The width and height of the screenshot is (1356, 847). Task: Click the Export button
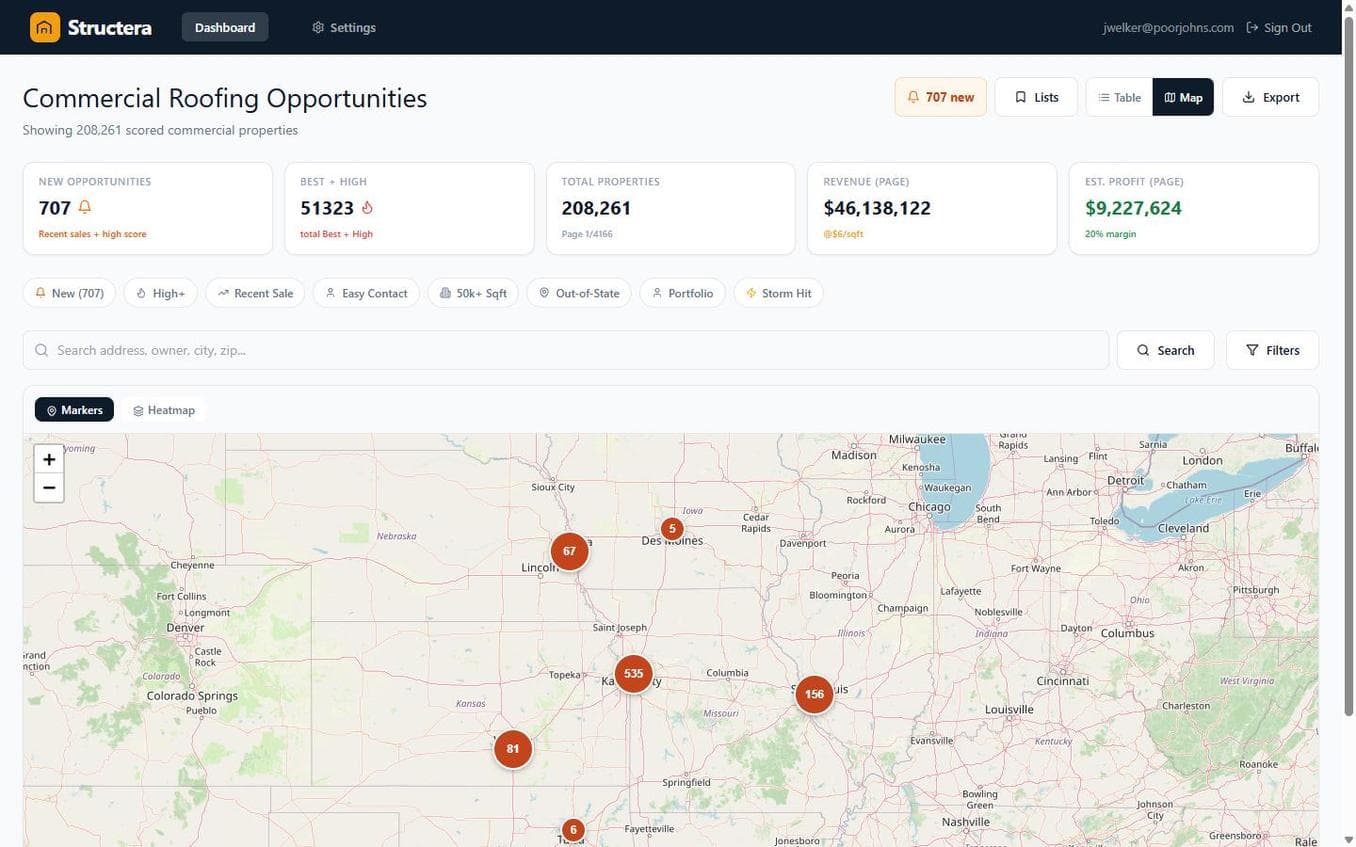1270,97
